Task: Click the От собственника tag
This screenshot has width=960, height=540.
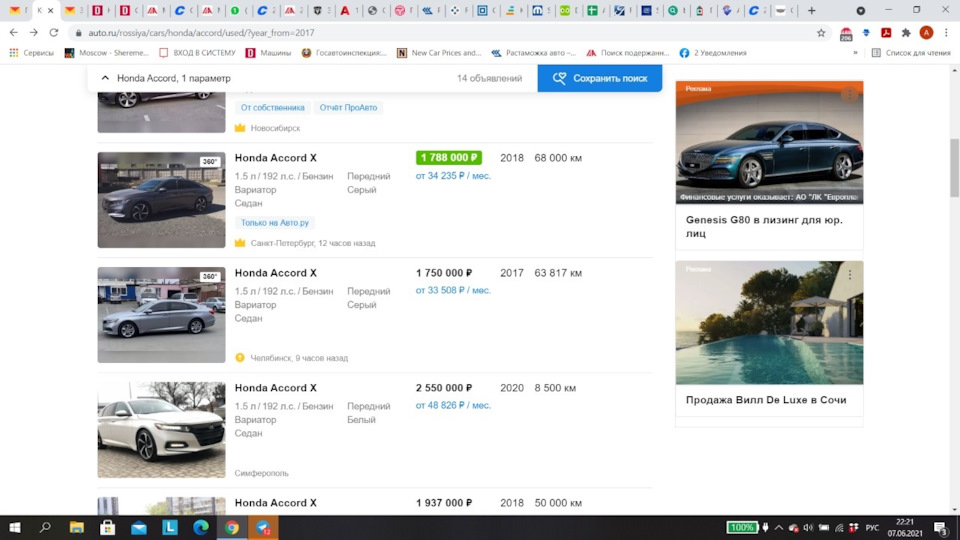Action: 272,108
